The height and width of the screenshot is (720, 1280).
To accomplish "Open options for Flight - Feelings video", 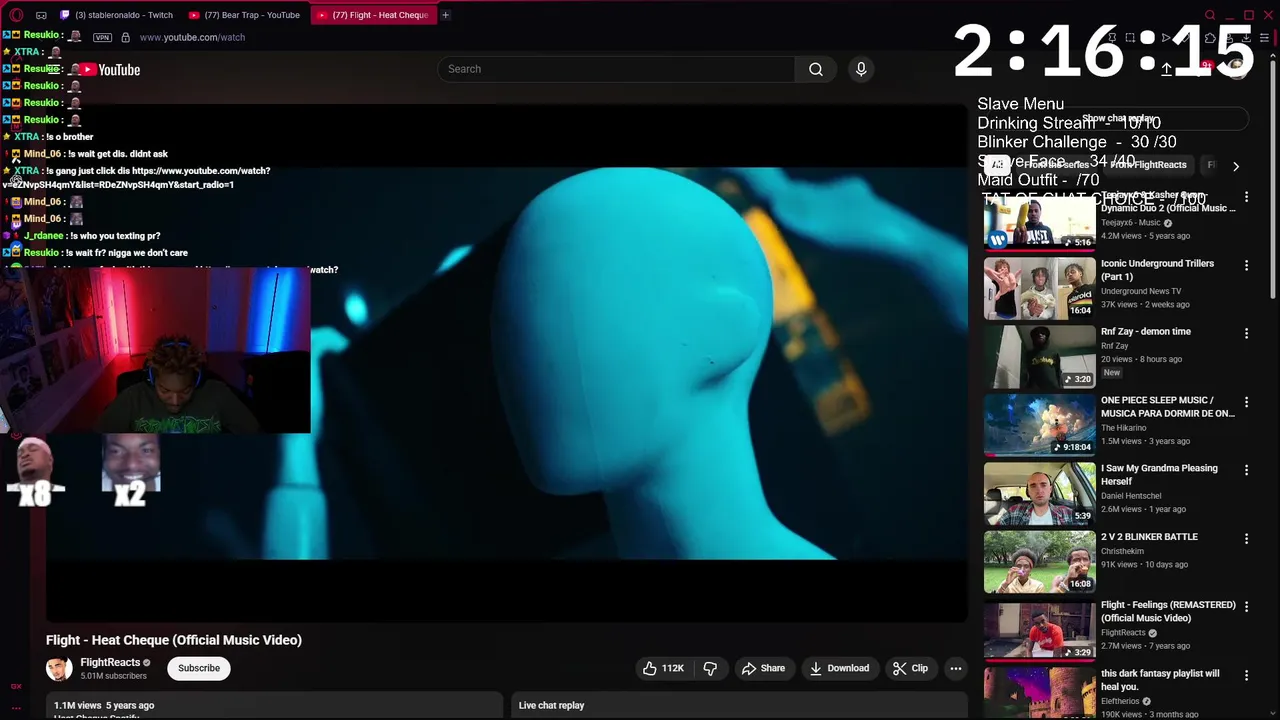I will pos(1246,607).
